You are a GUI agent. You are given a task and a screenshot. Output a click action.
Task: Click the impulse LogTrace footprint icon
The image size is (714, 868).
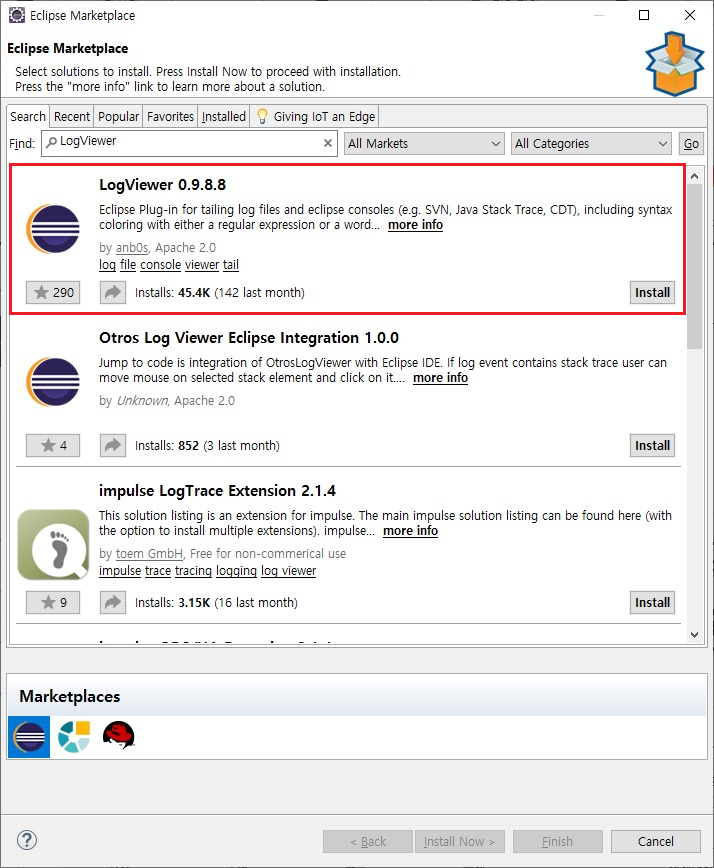click(53, 545)
